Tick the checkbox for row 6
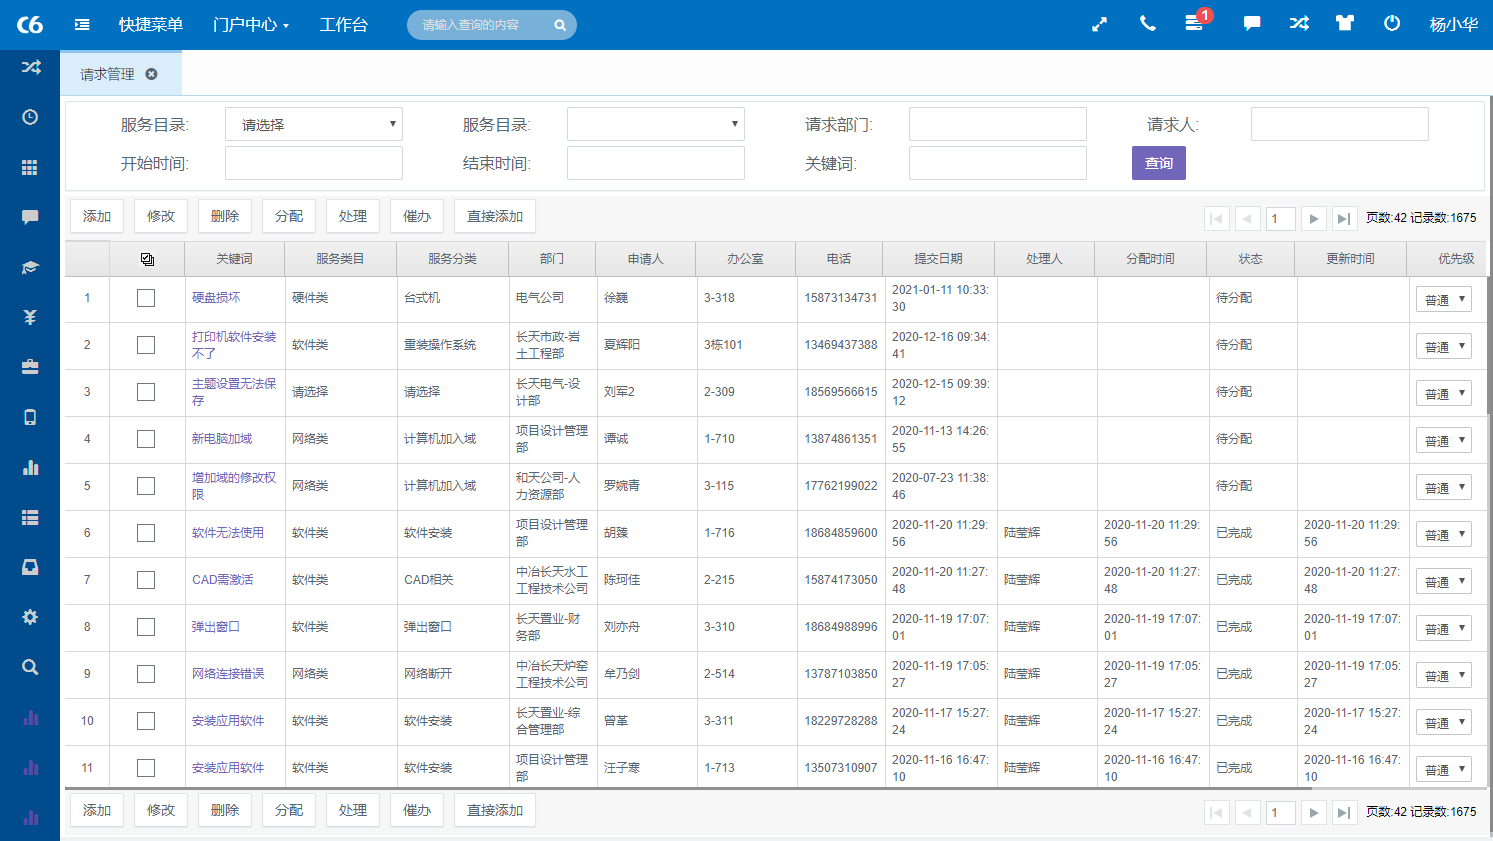This screenshot has height=841, width=1493. [x=146, y=533]
